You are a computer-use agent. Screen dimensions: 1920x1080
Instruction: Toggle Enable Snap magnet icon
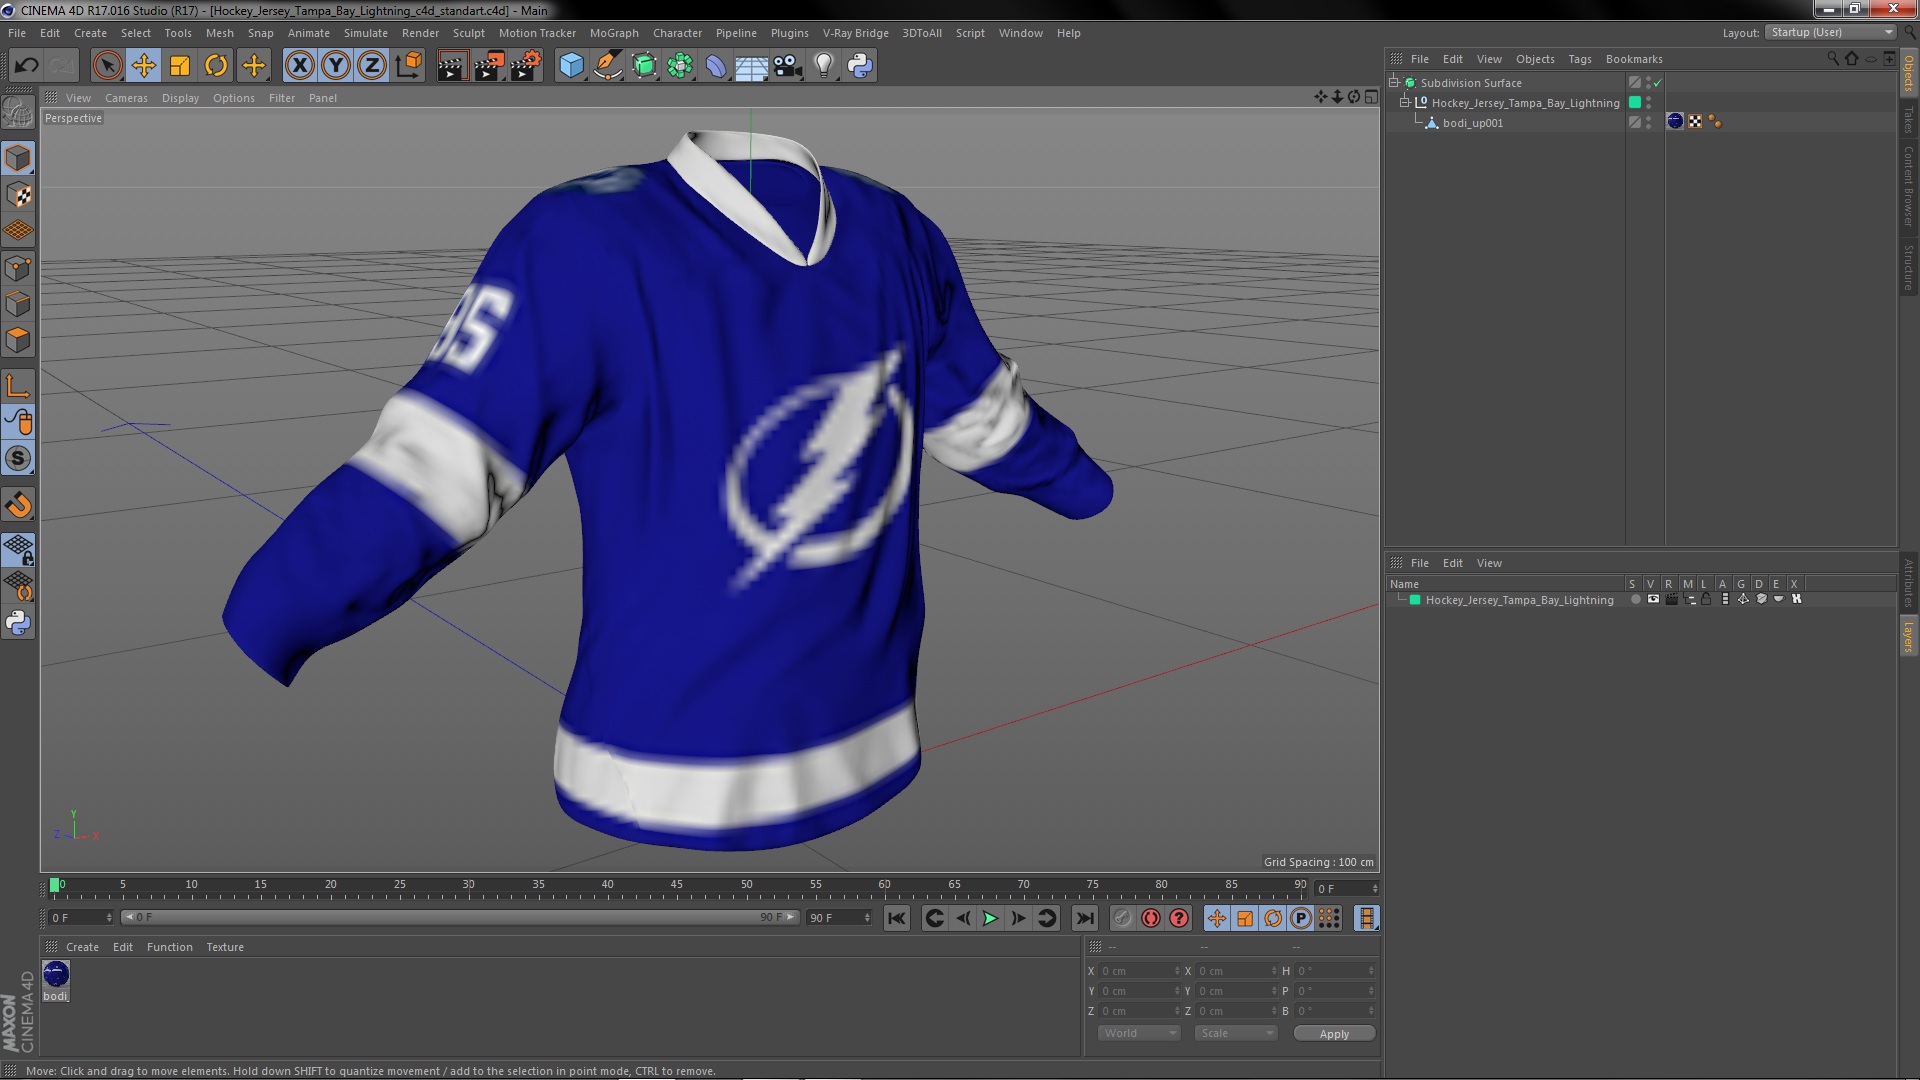pos(18,505)
